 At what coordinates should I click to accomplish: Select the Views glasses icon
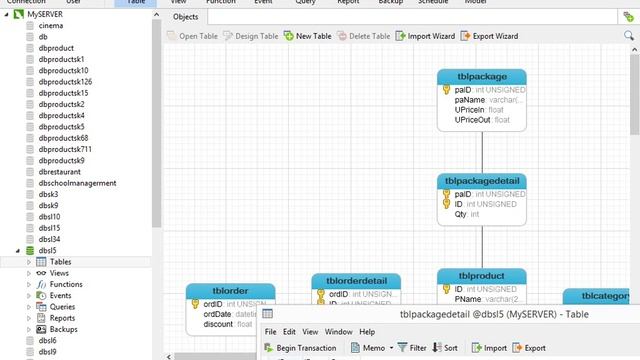[41, 273]
